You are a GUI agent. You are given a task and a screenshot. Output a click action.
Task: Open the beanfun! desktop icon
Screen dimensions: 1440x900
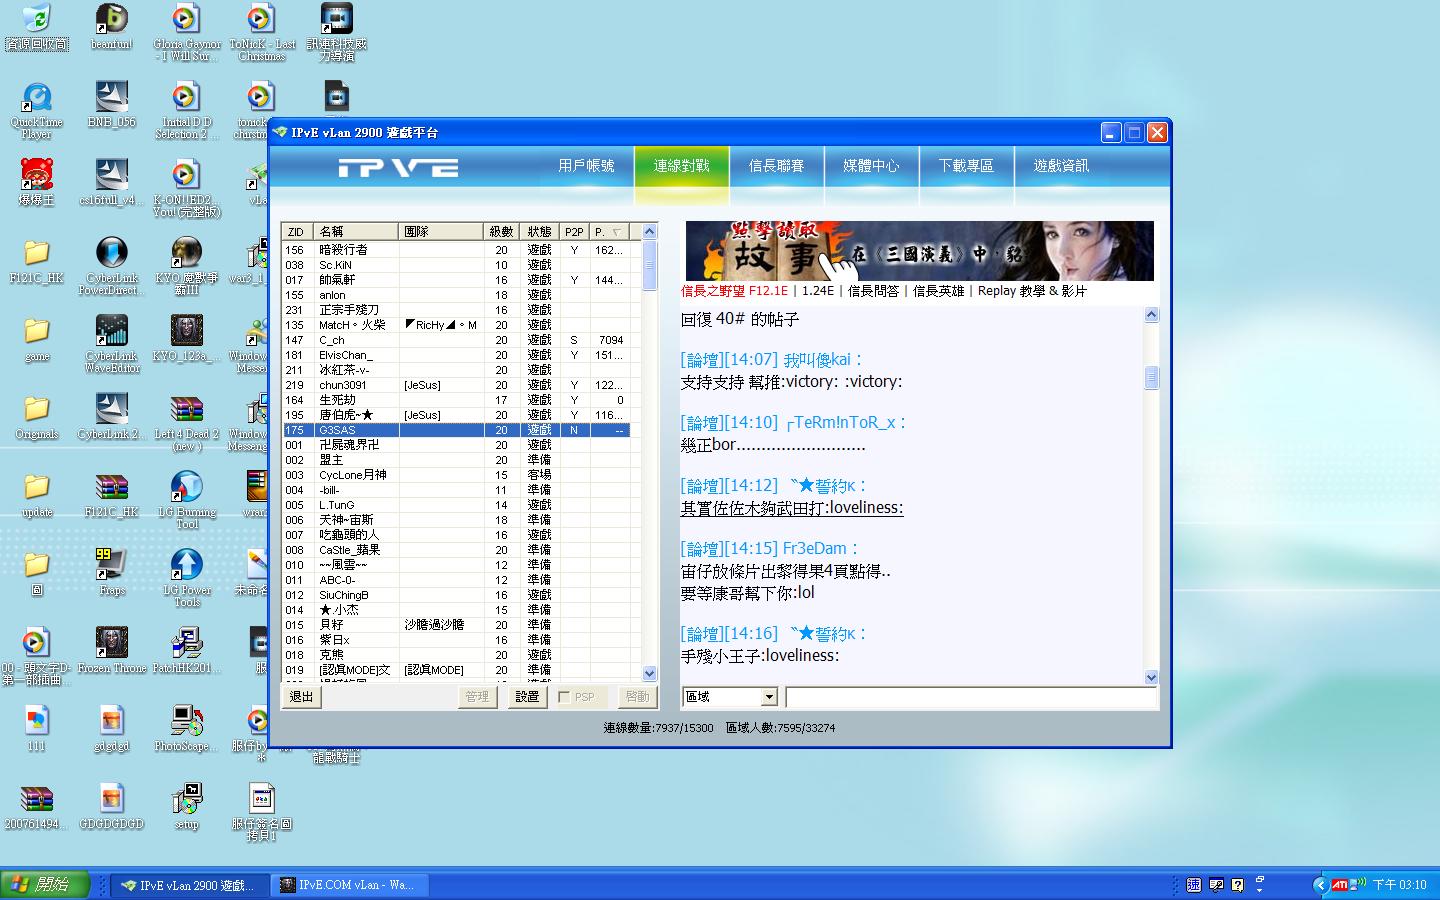tap(111, 20)
